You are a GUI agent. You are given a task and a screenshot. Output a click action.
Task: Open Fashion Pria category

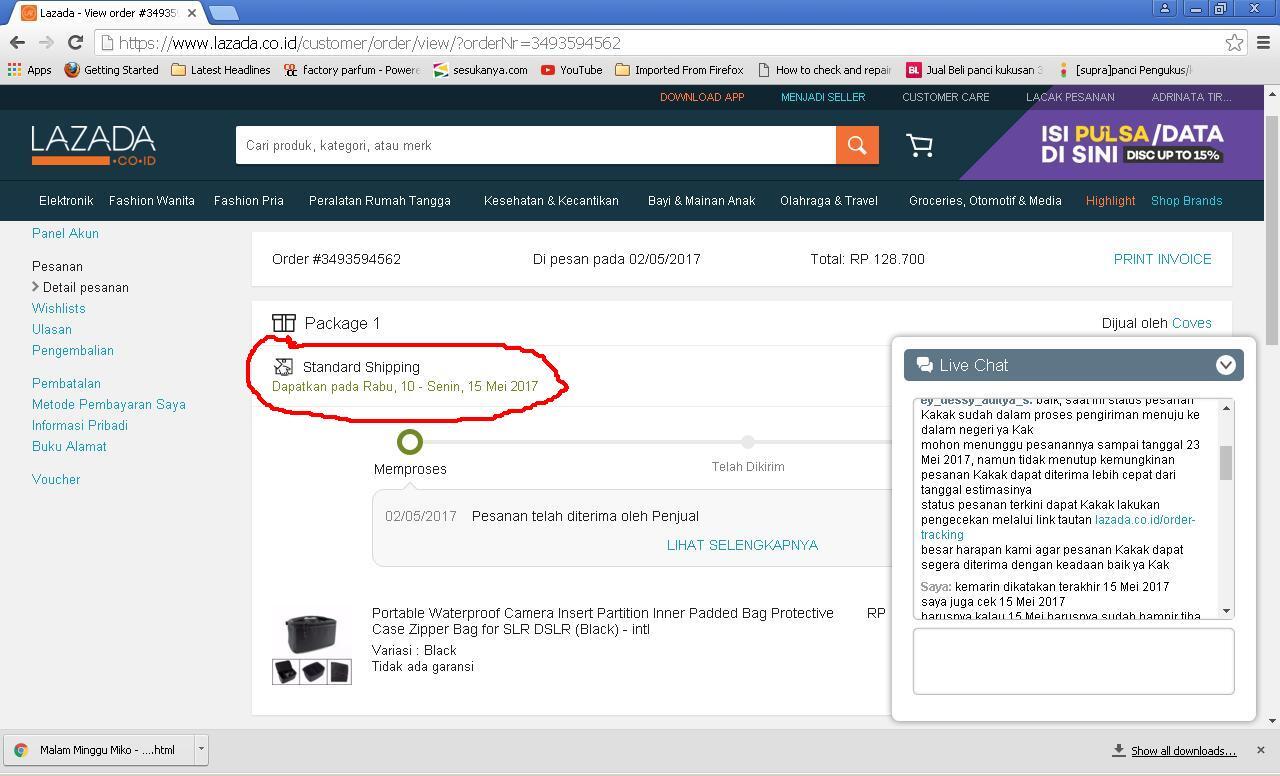(249, 201)
